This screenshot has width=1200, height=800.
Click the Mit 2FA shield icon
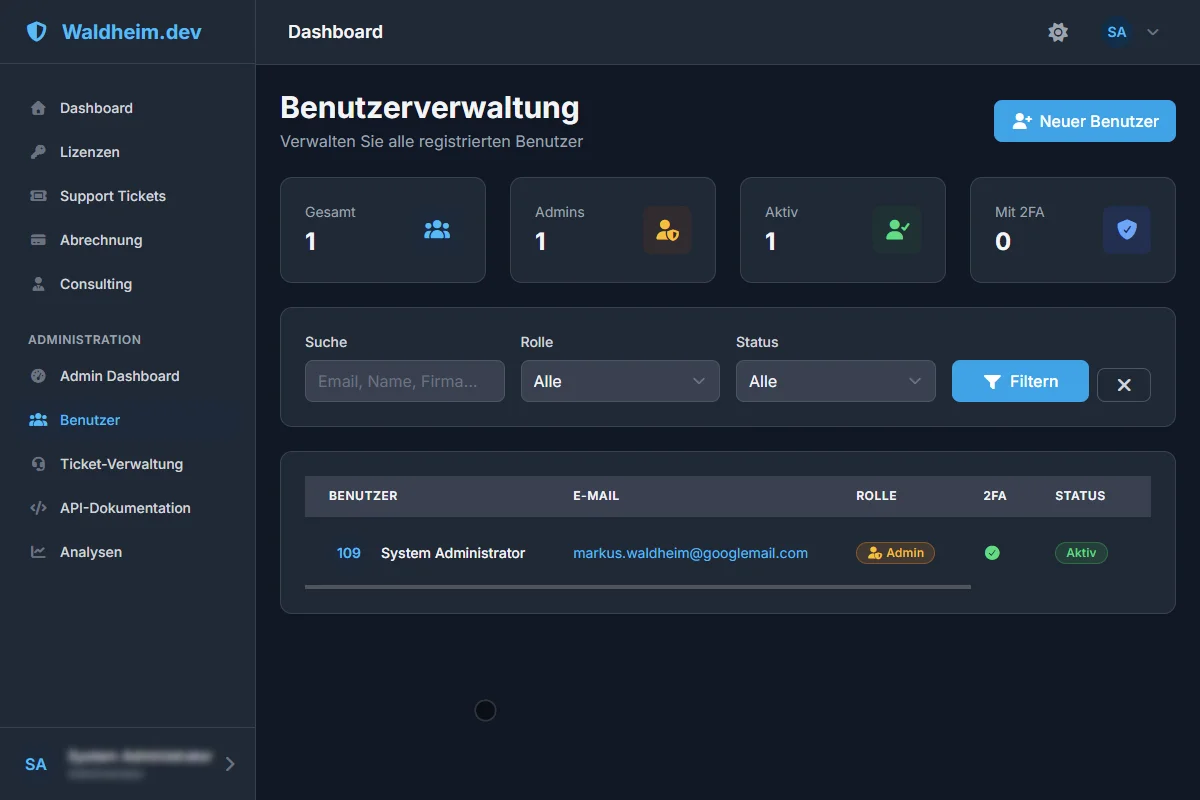click(1126, 230)
